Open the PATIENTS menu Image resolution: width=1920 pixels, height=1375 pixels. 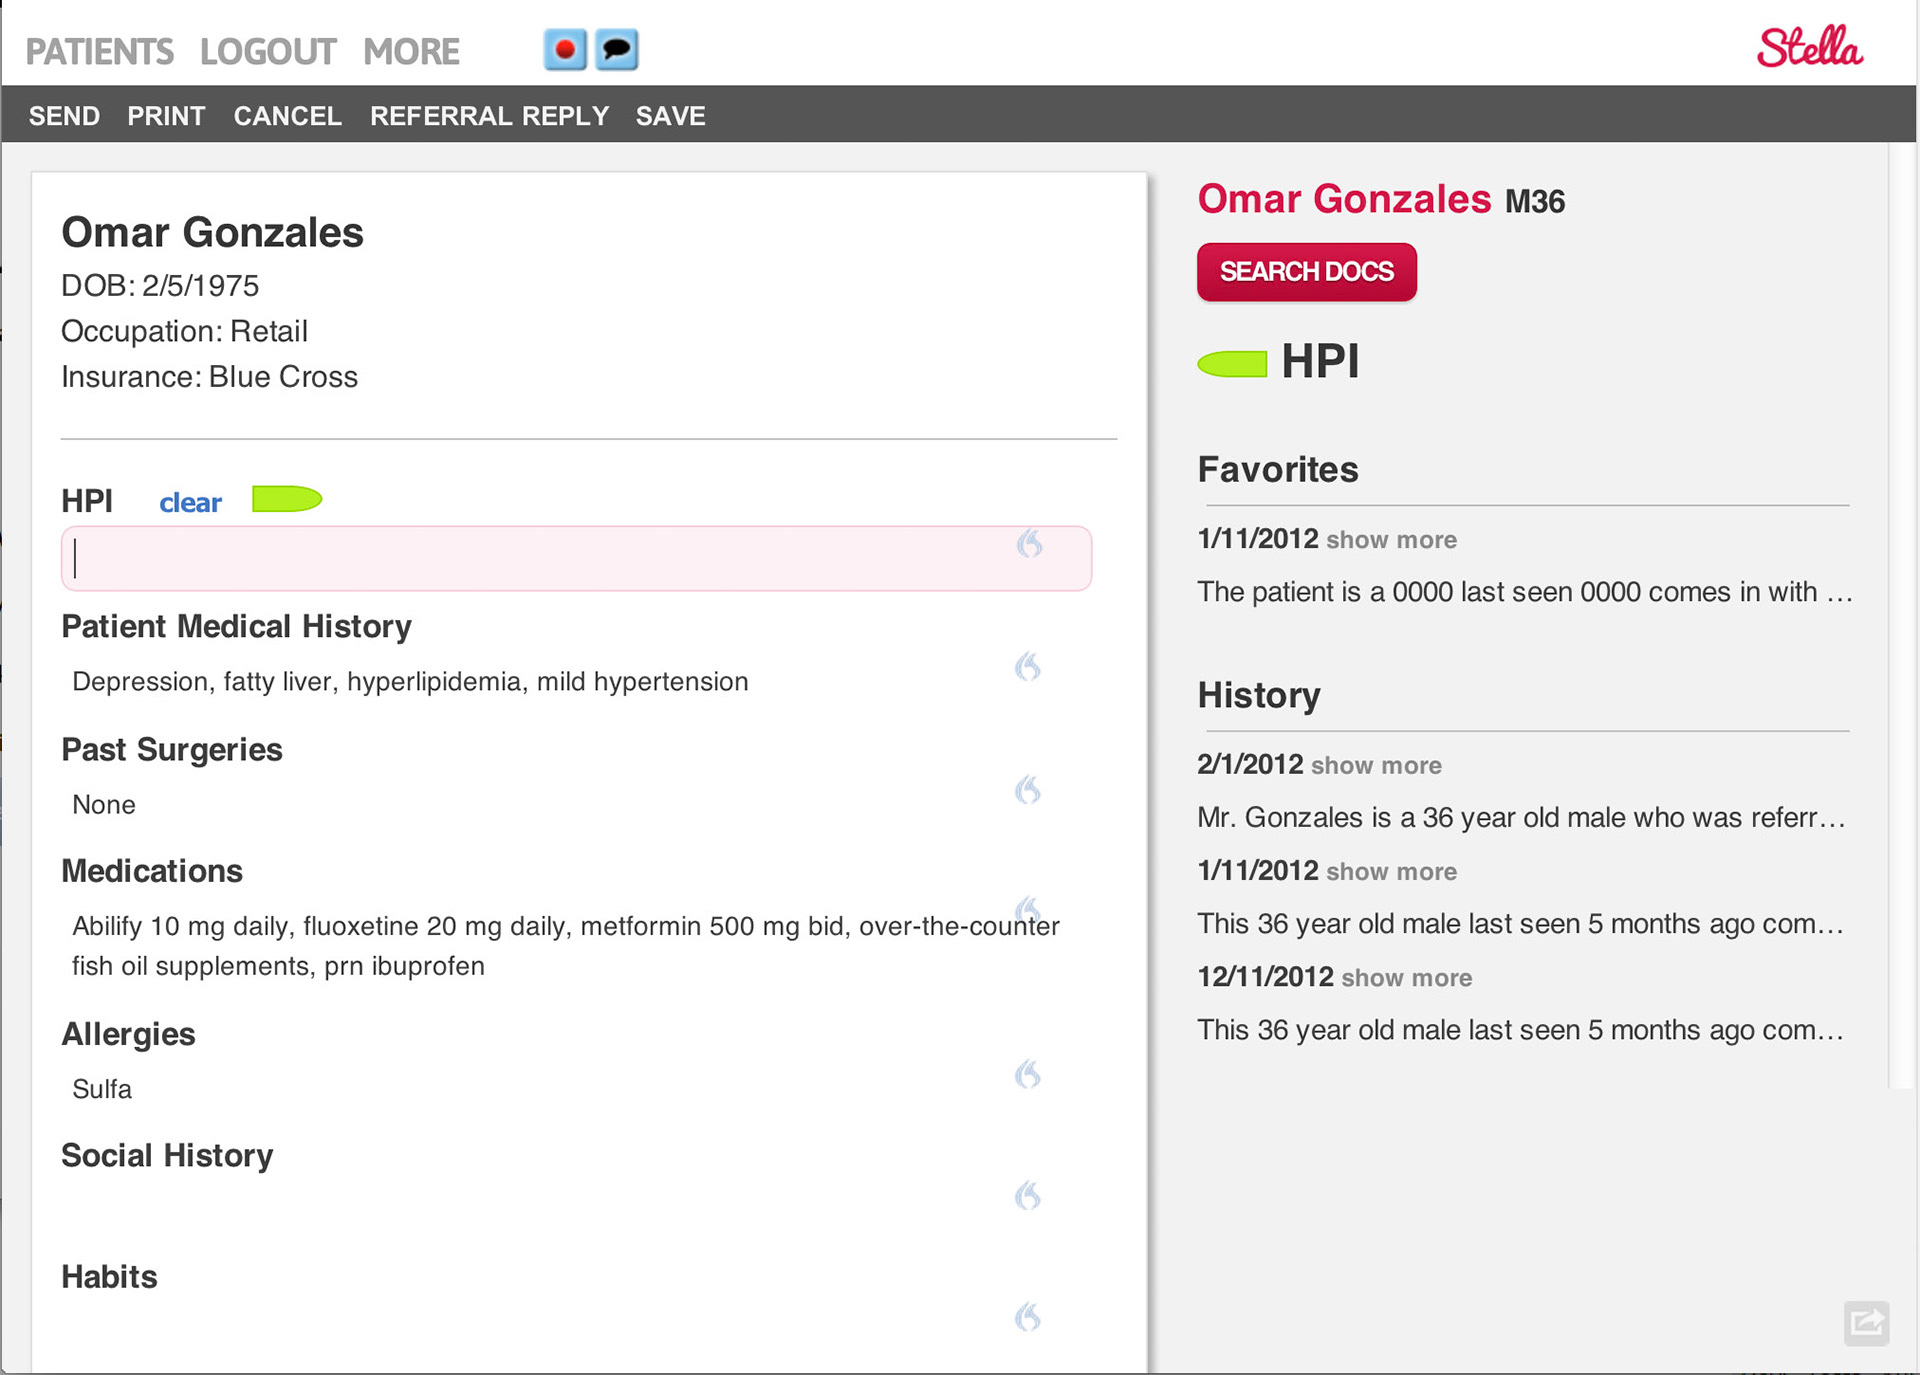point(99,52)
